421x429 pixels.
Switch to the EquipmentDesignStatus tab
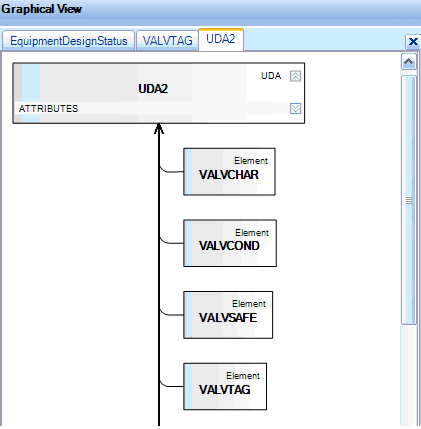click(x=69, y=41)
